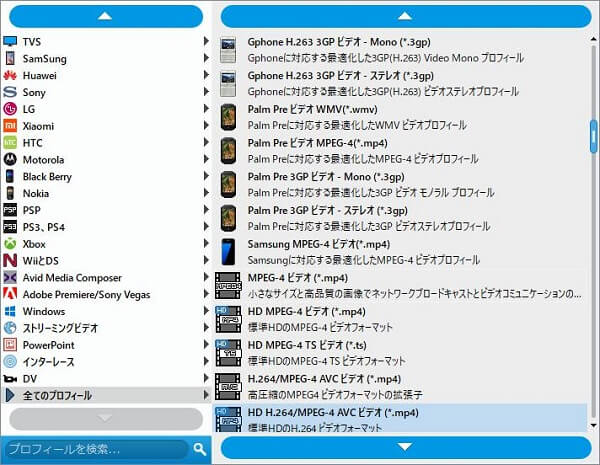Click right panel scroll-down button
This screenshot has height=465, width=600.
[x=406, y=447]
